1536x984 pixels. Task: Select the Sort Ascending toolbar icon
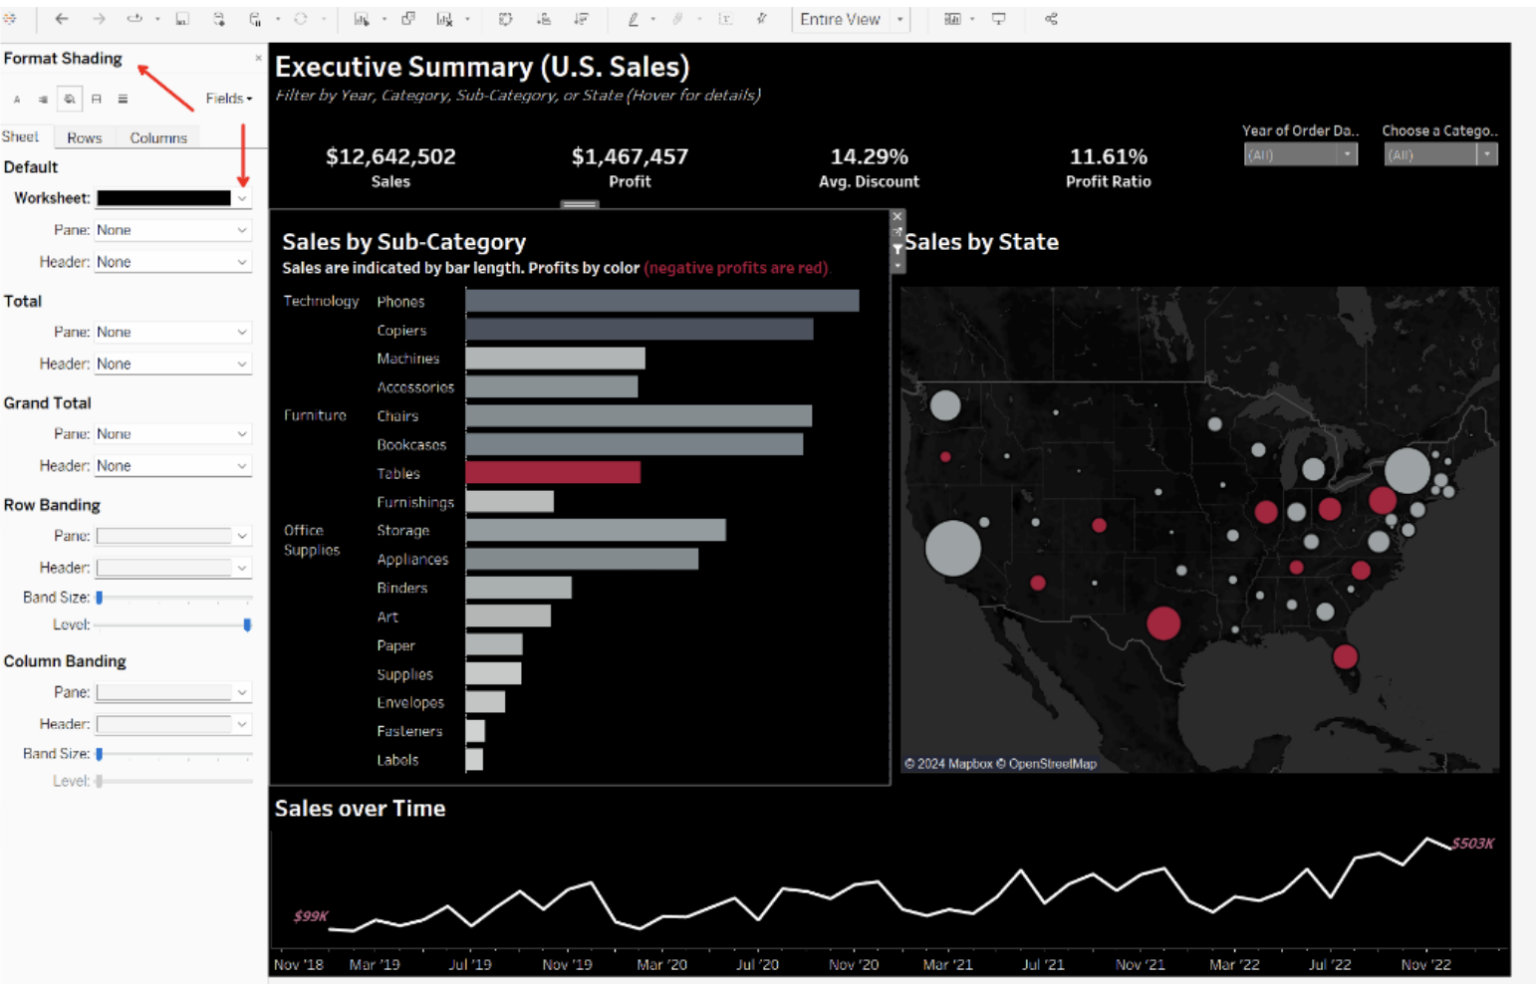(x=545, y=18)
